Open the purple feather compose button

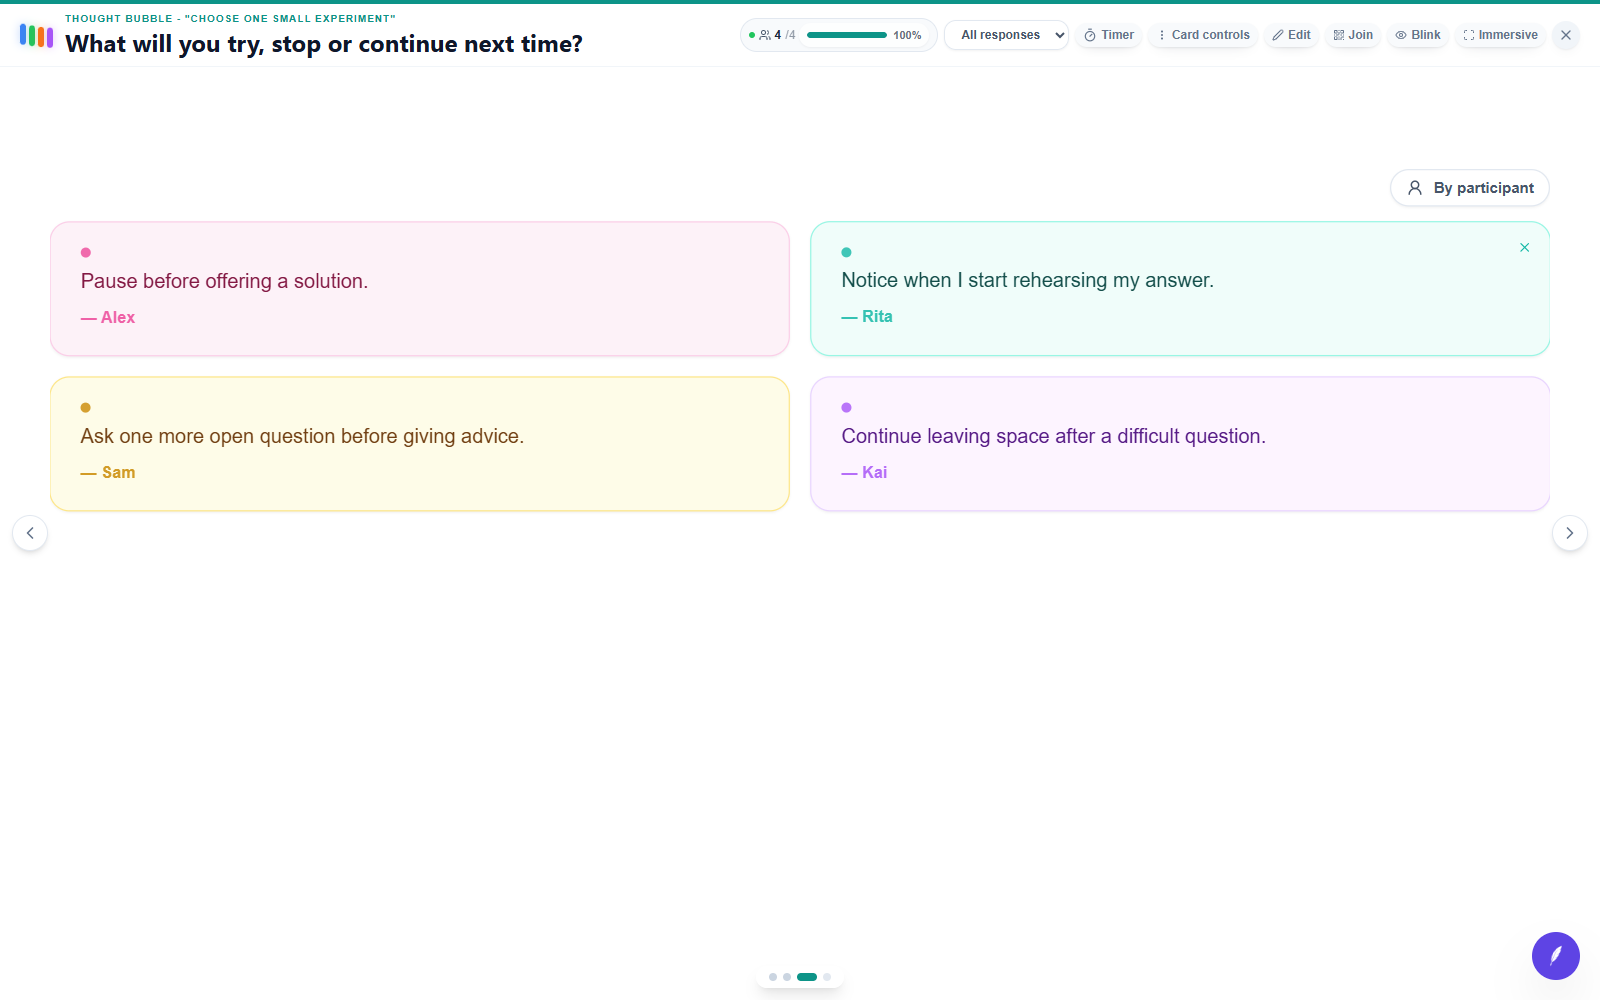coord(1556,956)
